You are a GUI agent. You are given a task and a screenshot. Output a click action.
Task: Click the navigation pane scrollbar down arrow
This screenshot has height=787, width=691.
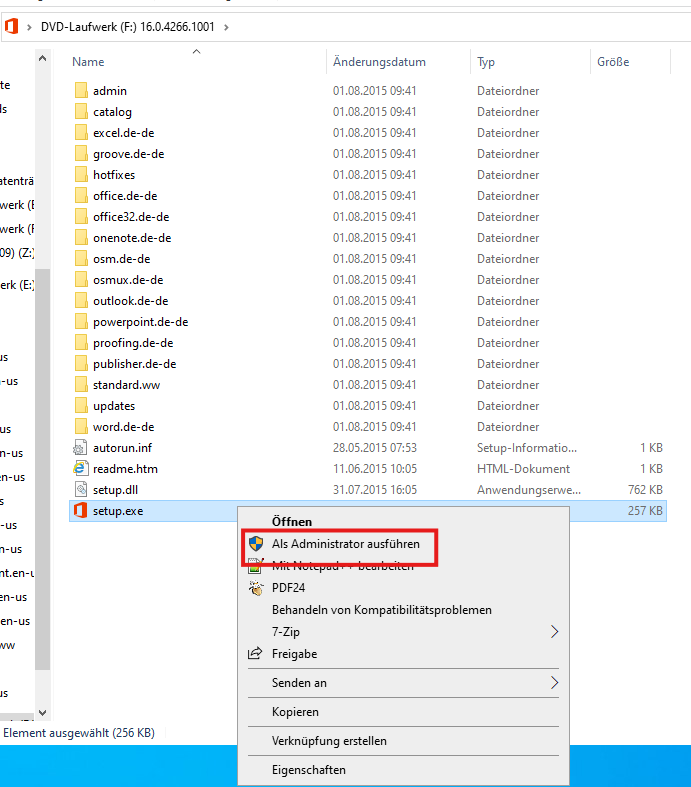point(42,712)
